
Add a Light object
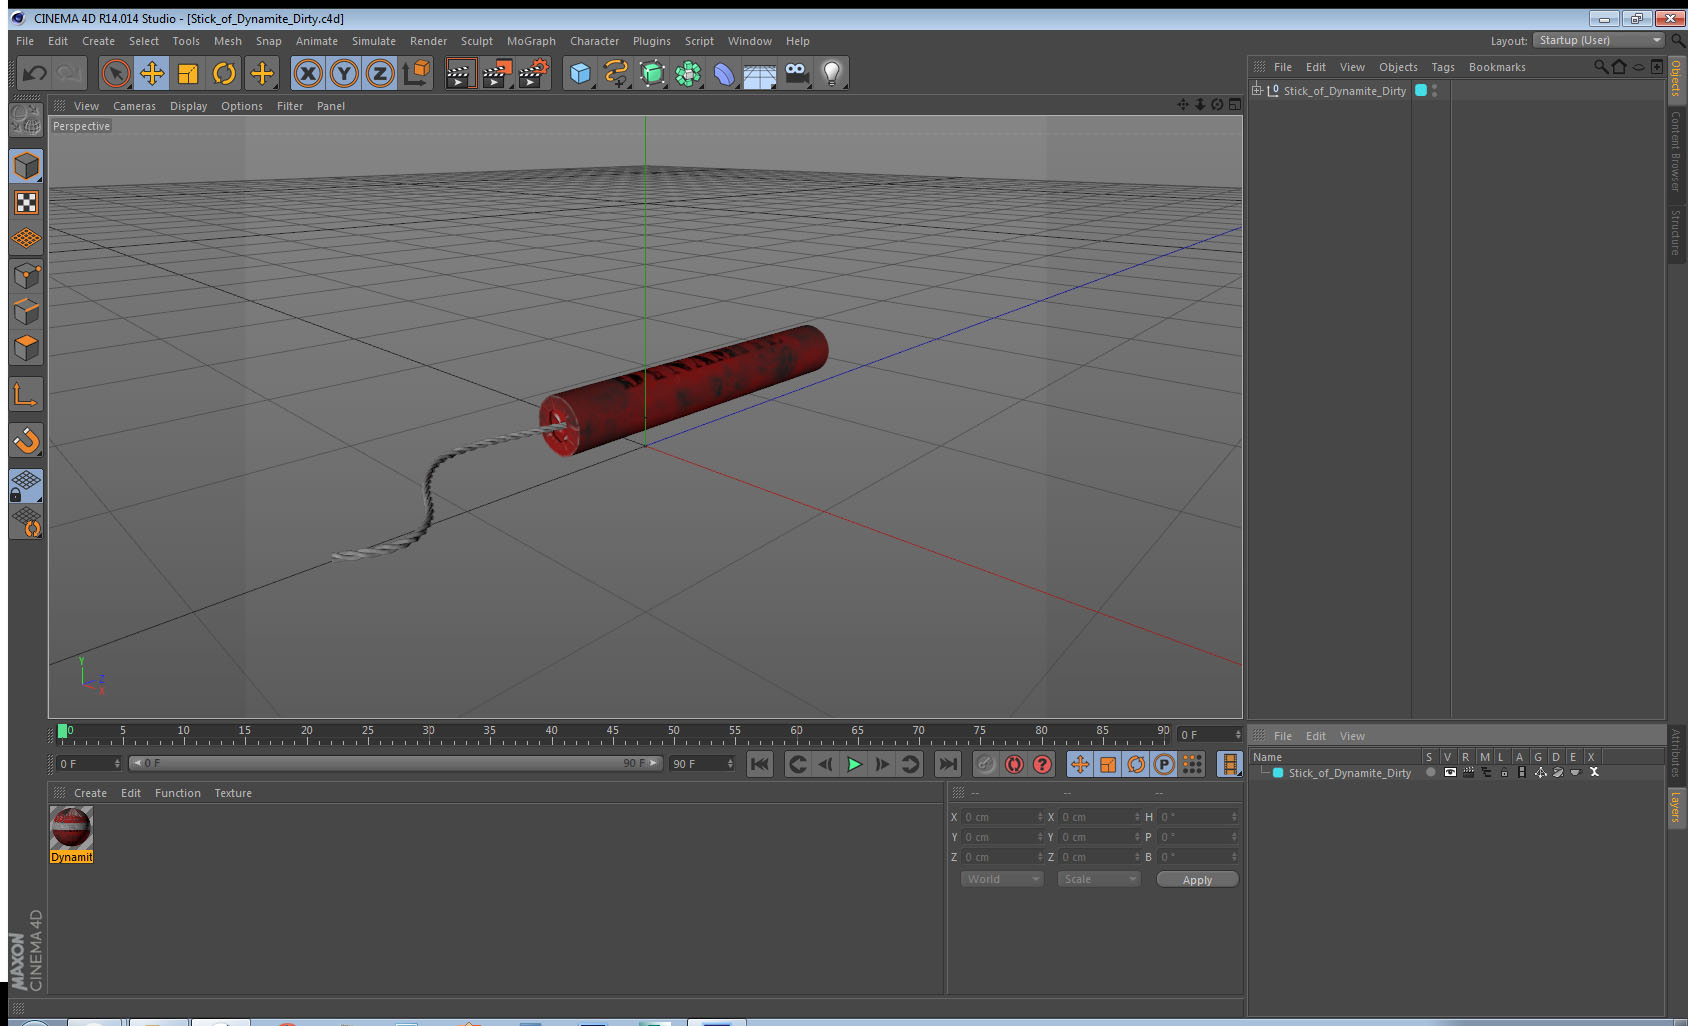[832, 73]
